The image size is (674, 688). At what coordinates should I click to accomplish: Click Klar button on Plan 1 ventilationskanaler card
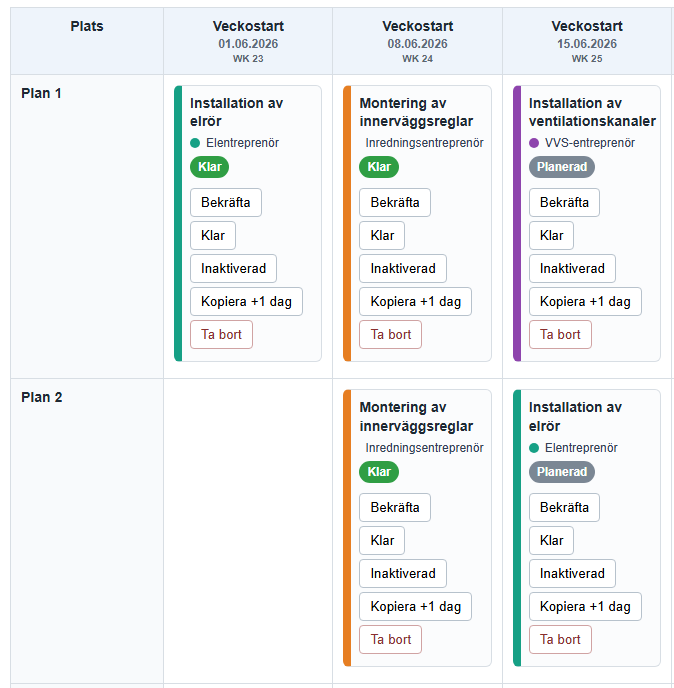point(551,236)
